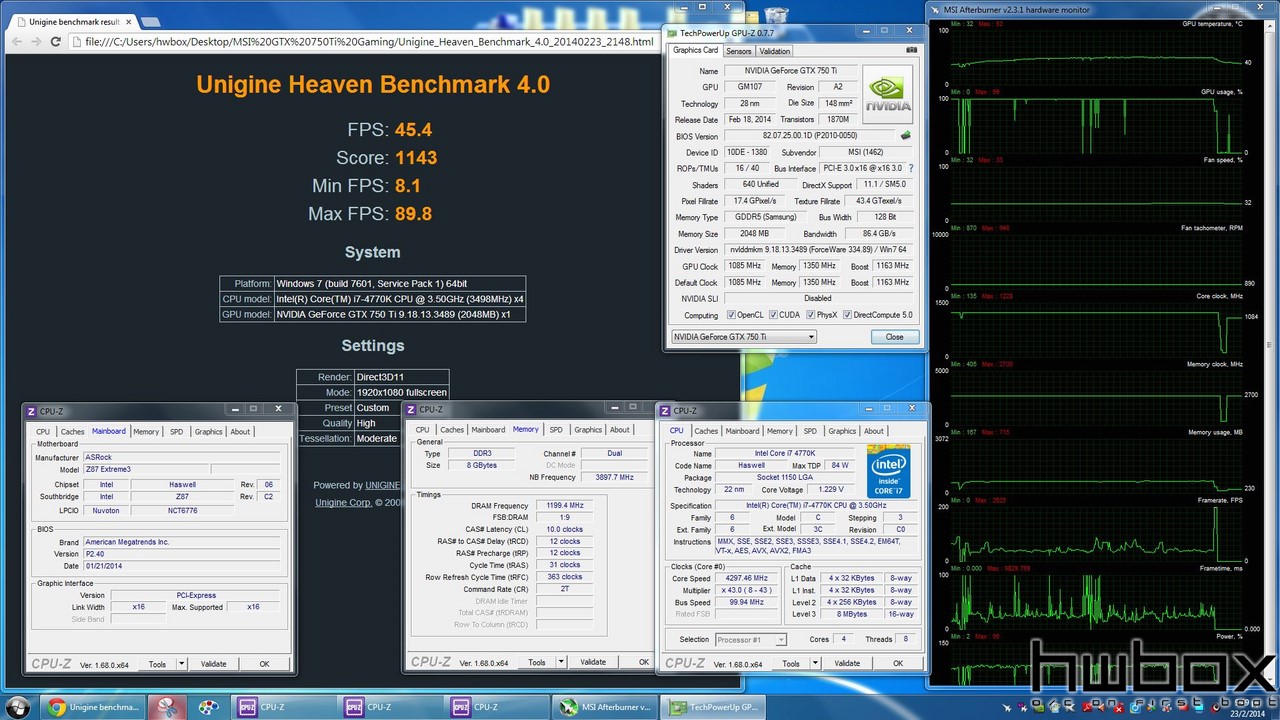Open Graphics tab in the CPU CPU-Z window
1280x720 pixels.
pos(842,431)
